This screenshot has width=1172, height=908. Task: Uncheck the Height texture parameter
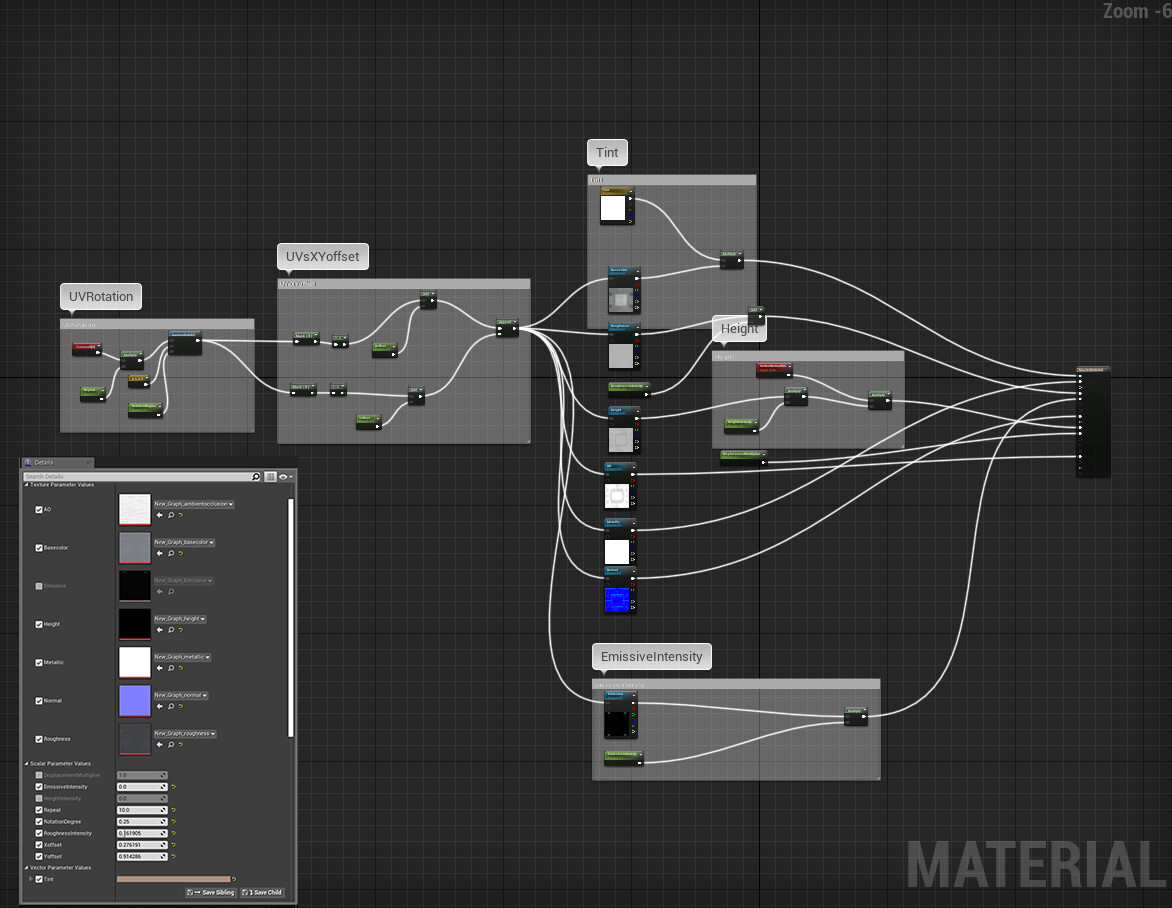click(39, 623)
